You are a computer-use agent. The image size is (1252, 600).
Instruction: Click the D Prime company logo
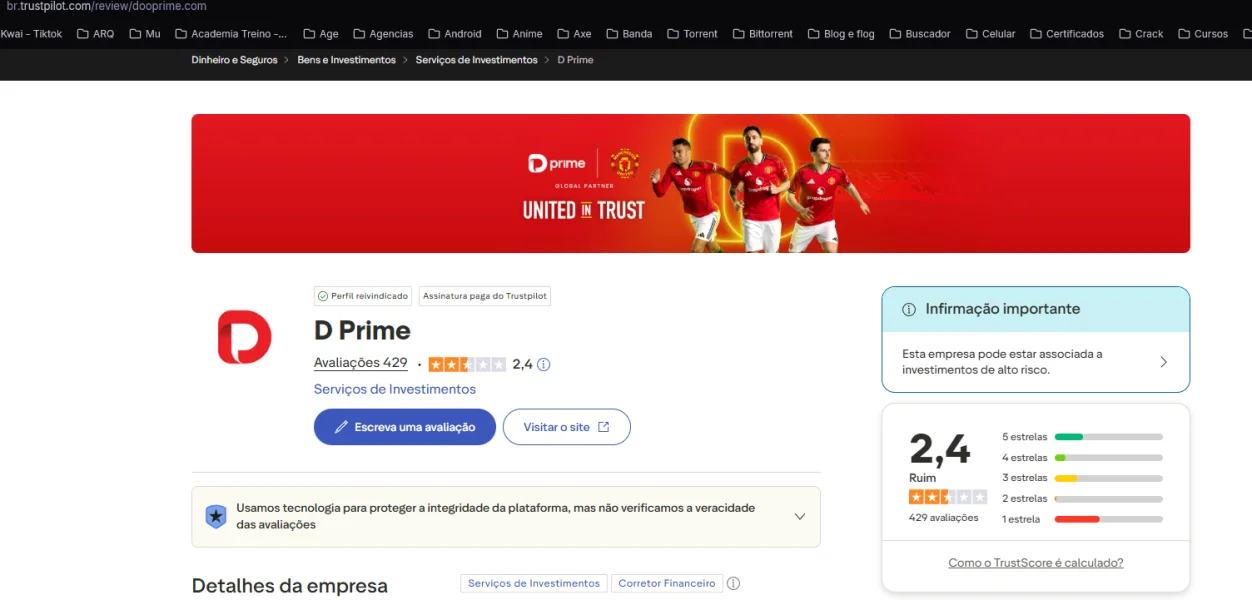244,337
